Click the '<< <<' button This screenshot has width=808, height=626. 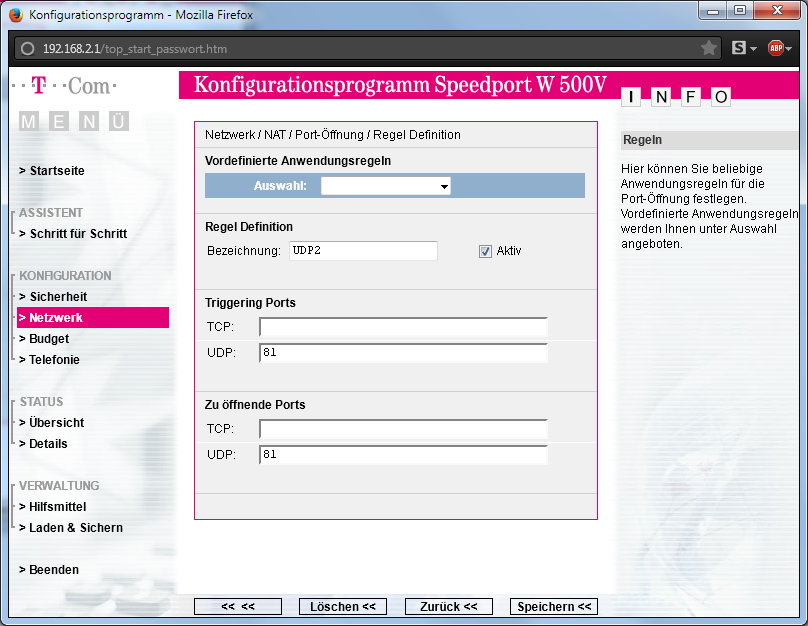click(x=238, y=606)
